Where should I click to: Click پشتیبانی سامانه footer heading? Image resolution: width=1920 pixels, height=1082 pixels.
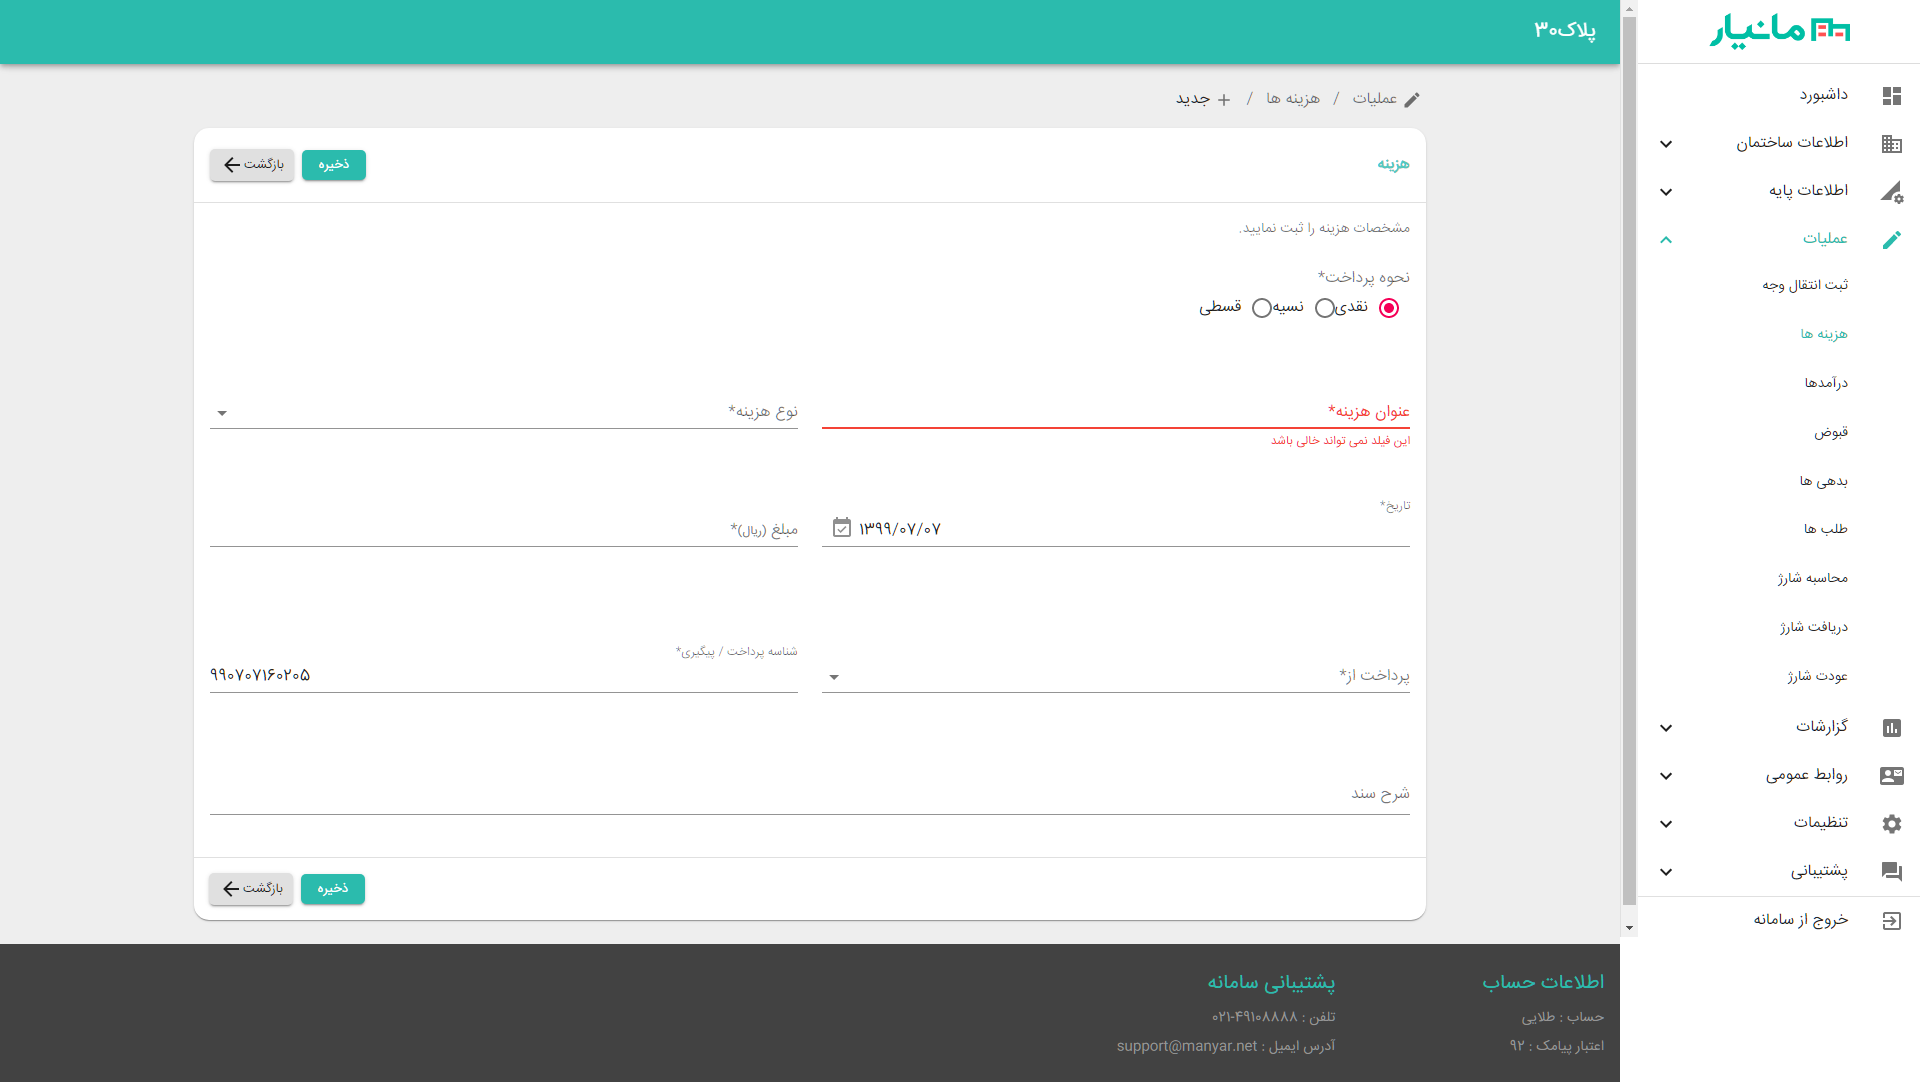click(1271, 982)
